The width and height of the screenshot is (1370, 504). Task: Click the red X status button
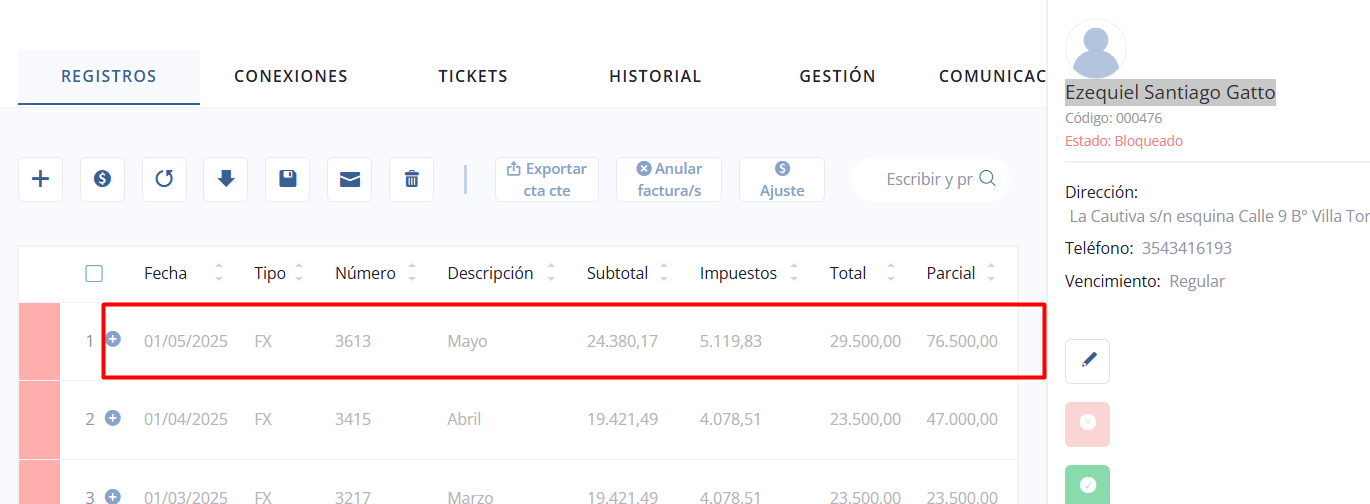click(1088, 424)
